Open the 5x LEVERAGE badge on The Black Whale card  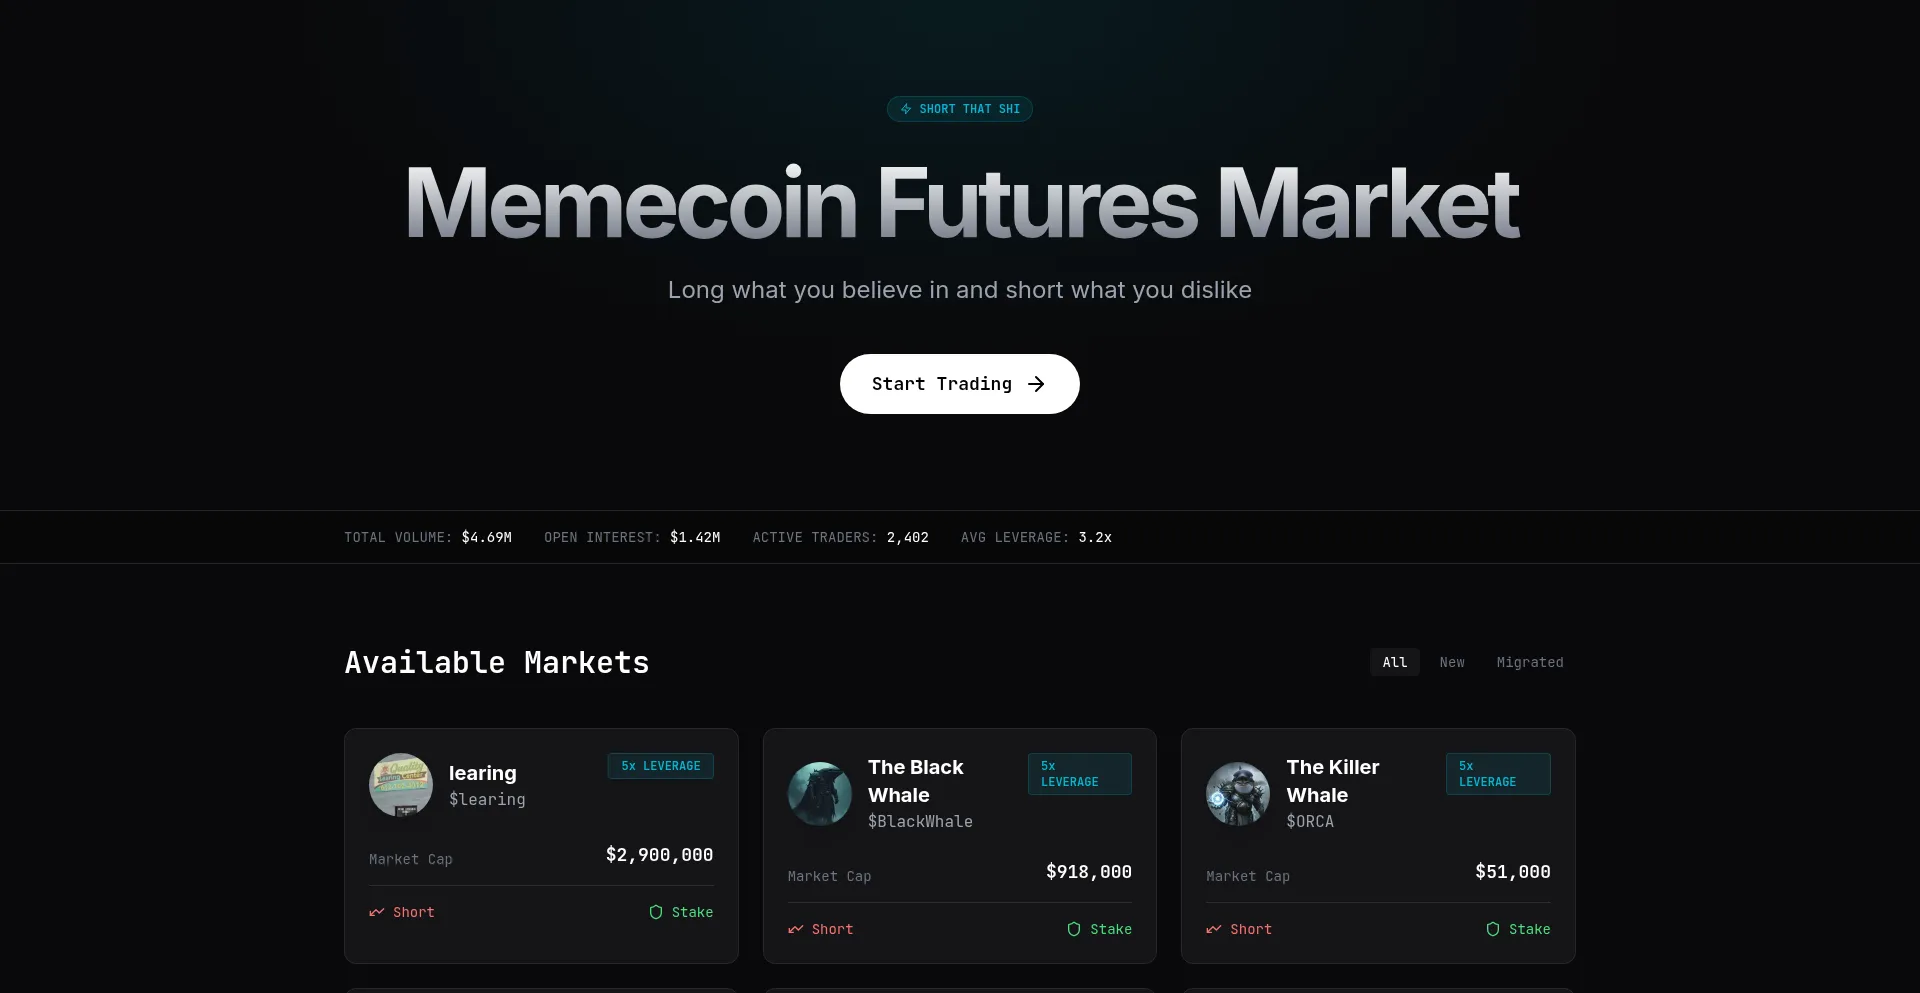click(1079, 774)
